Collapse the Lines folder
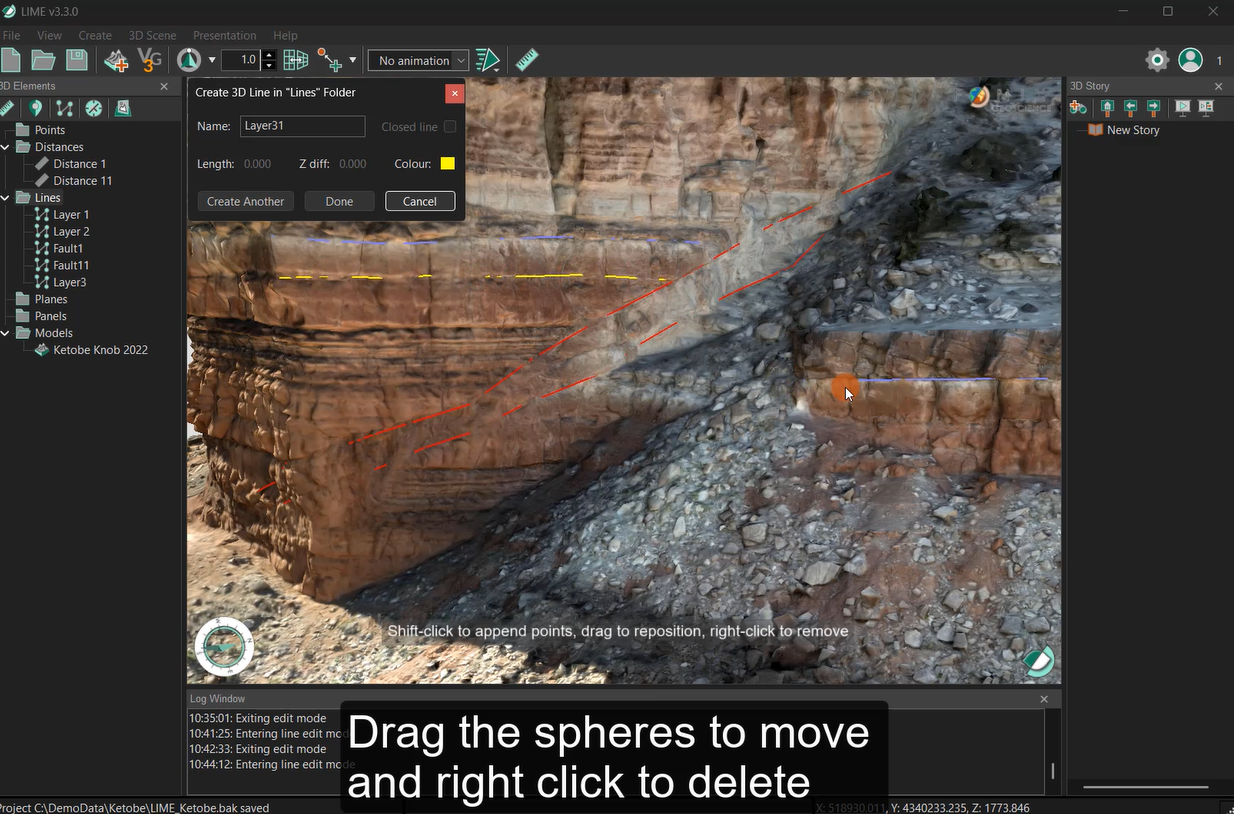 [6, 198]
